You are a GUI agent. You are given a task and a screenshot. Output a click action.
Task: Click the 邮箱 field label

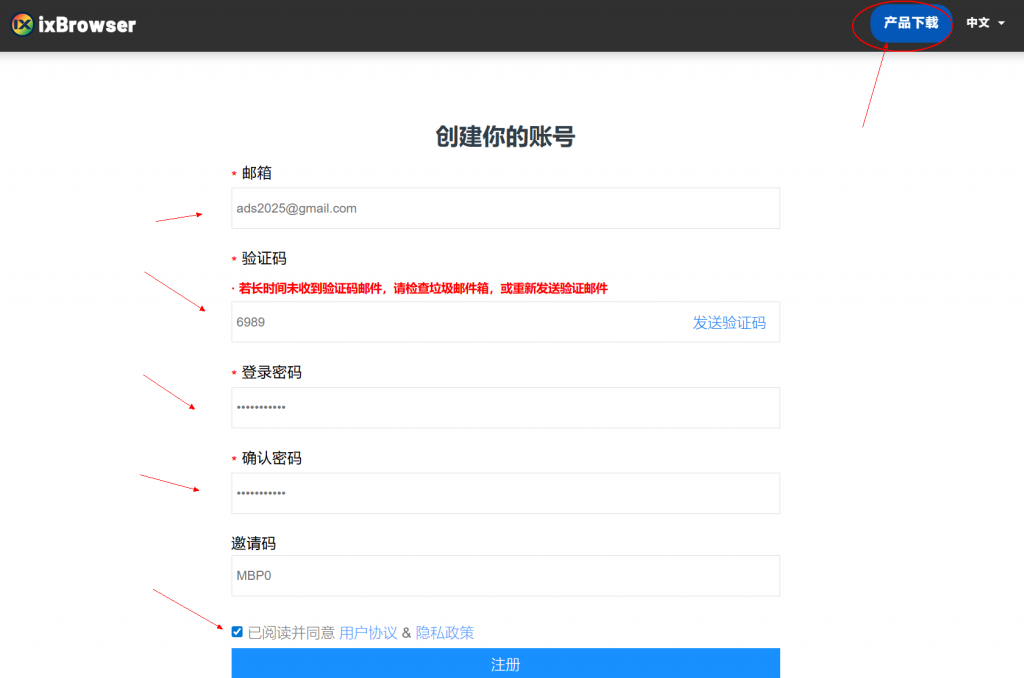pos(256,173)
